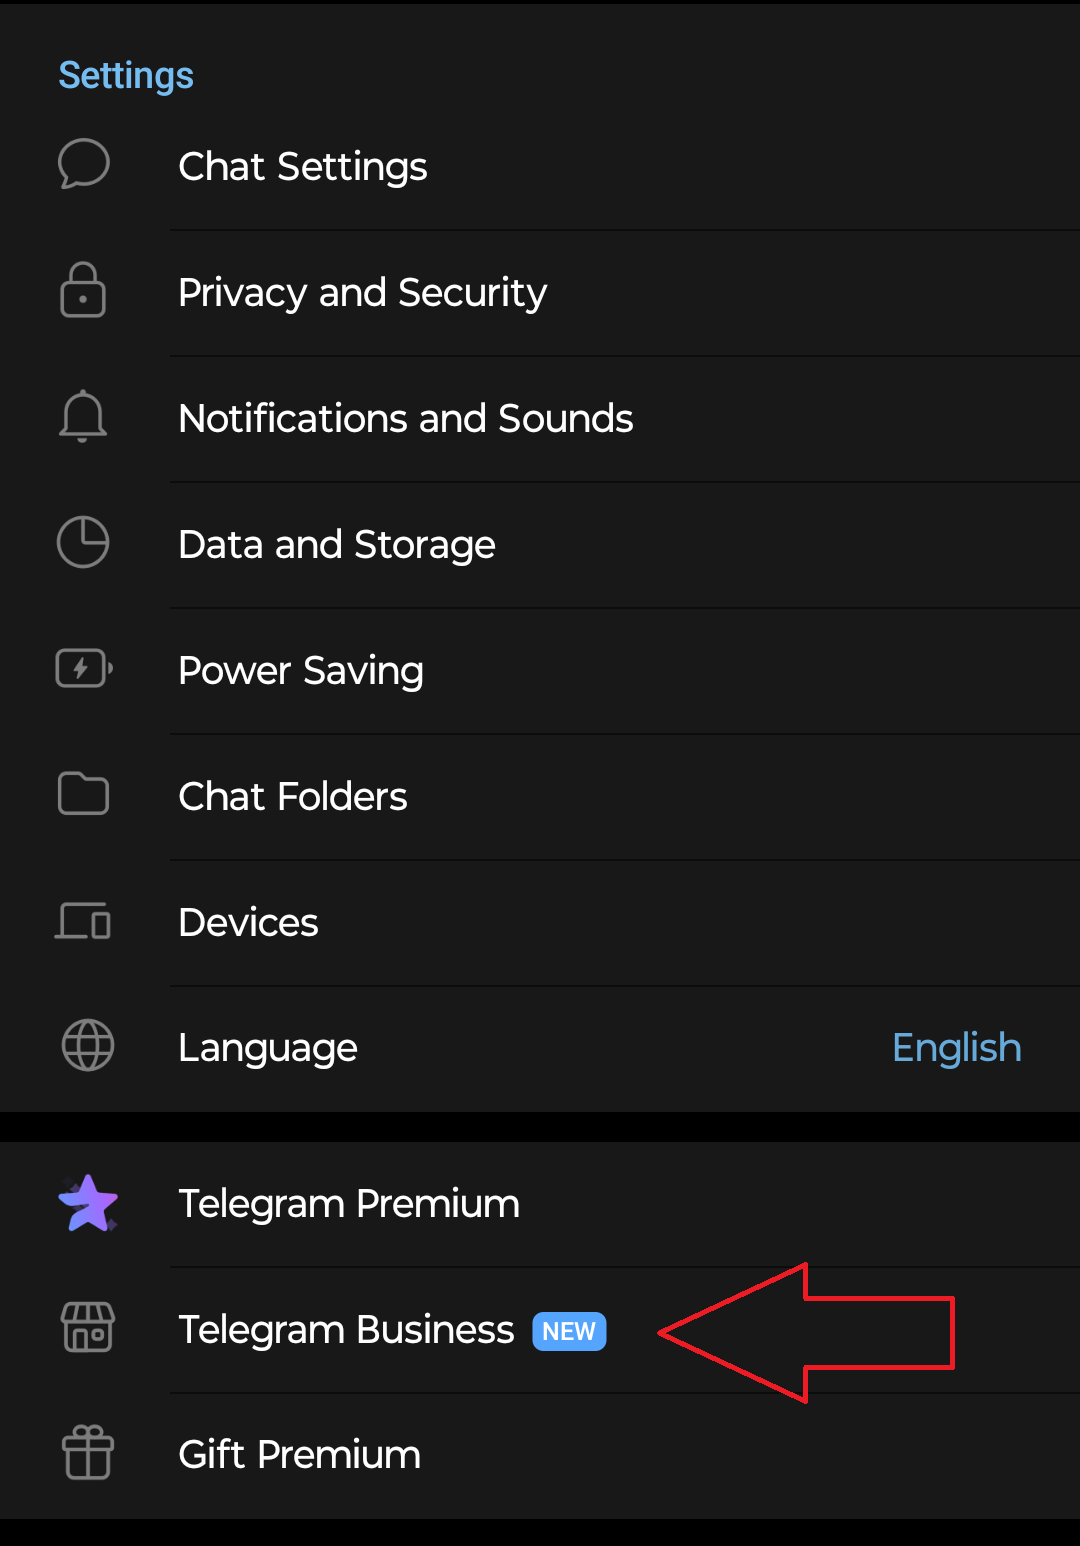
Task: Click the Chat Folders folder icon
Action: (x=84, y=795)
